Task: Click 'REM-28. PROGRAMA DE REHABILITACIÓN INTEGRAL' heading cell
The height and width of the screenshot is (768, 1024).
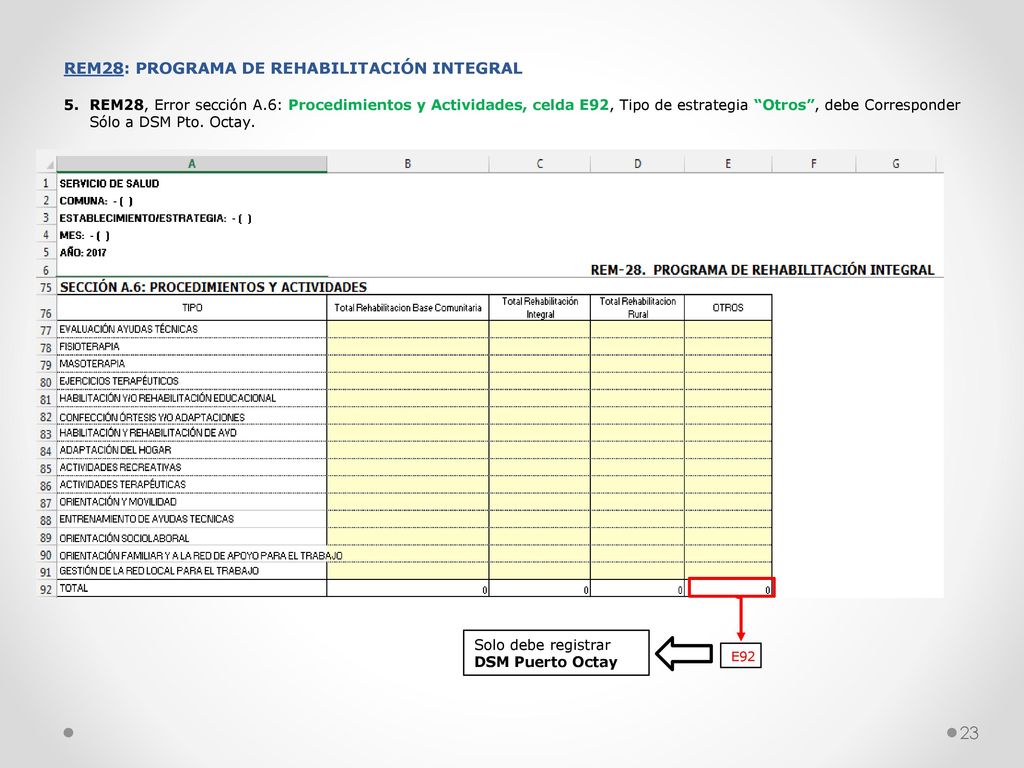Action: click(x=762, y=270)
